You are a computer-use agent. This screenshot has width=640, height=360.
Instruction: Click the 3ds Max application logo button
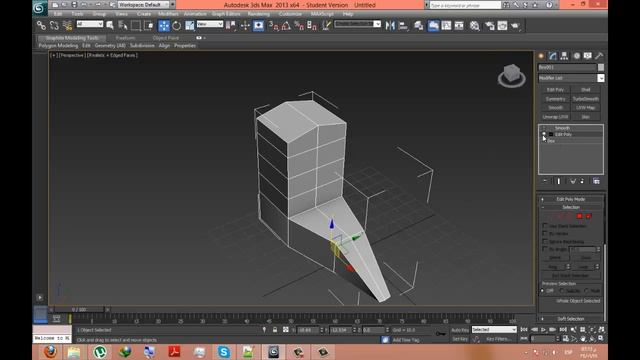(x=40, y=8)
